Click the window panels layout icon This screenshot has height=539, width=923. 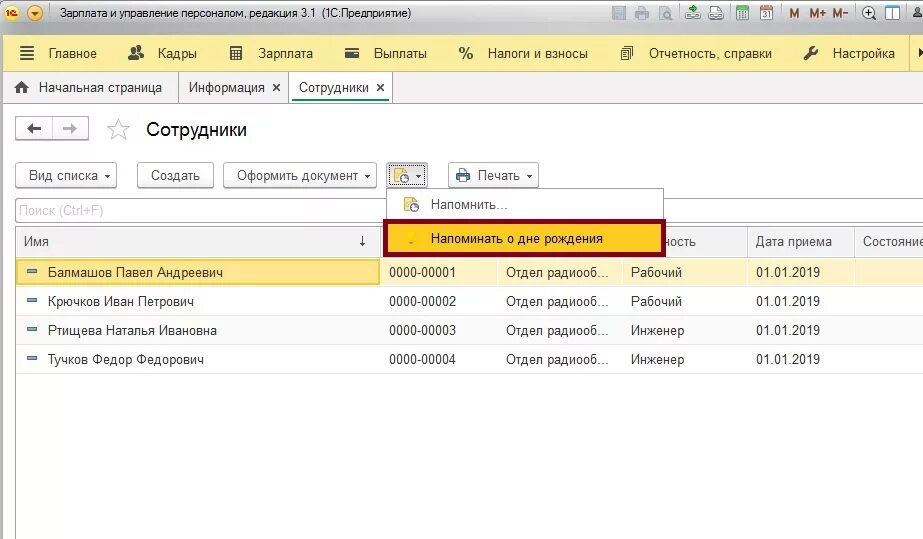[892, 12]
